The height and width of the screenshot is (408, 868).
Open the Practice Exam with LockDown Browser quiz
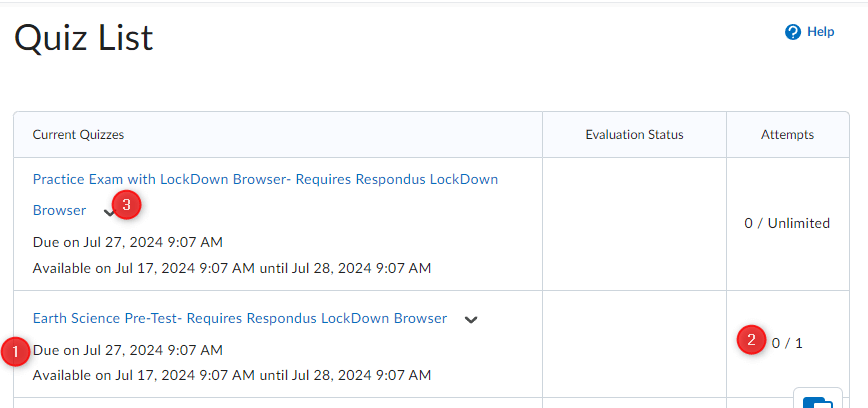(265, 180)
